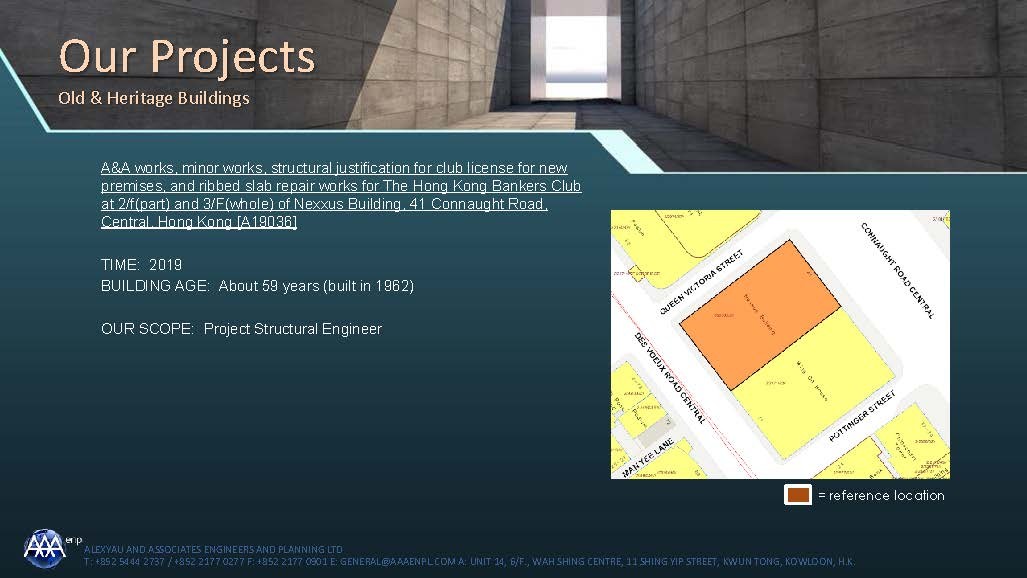Click the 'Our Projects' heading
This screenshot has width=1027, height=578.
(x=187, y=56)
